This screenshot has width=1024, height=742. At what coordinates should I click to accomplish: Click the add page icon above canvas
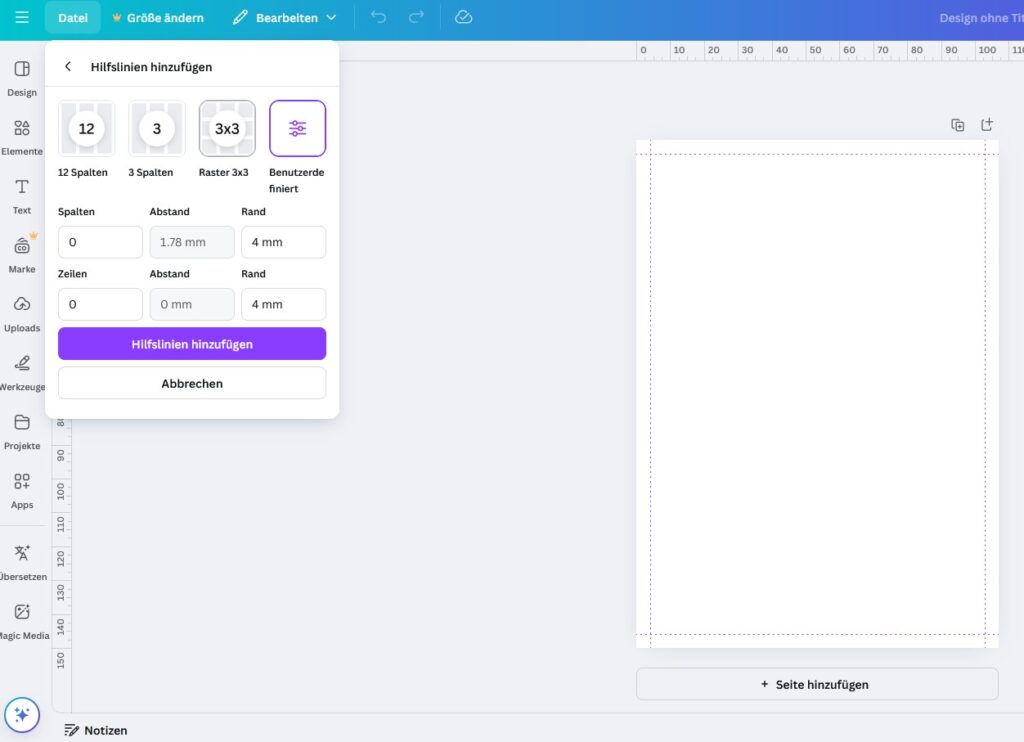[x=987, y=125]
